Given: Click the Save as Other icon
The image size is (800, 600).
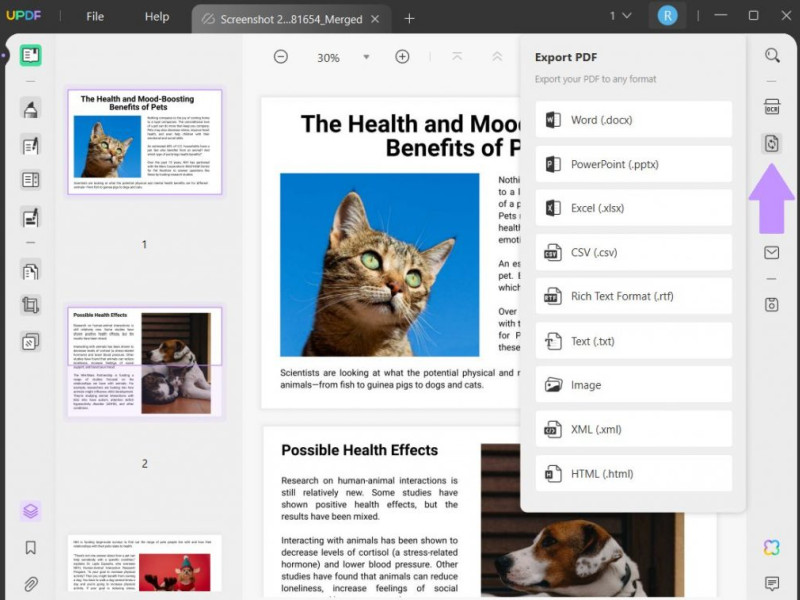Looking at the screenshot, I should pyautogui.click(x=772, y=305).
